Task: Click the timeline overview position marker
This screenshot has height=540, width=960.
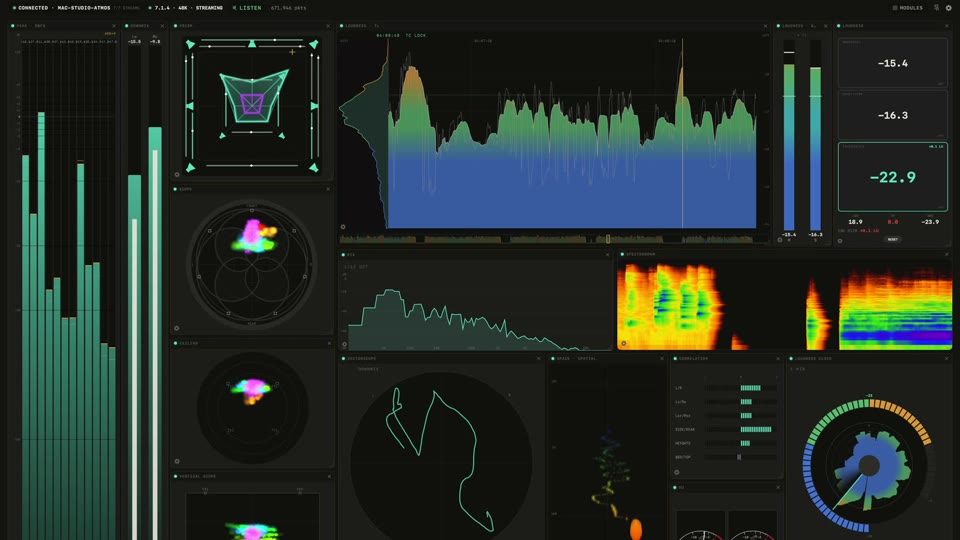Action: point(608,239)
